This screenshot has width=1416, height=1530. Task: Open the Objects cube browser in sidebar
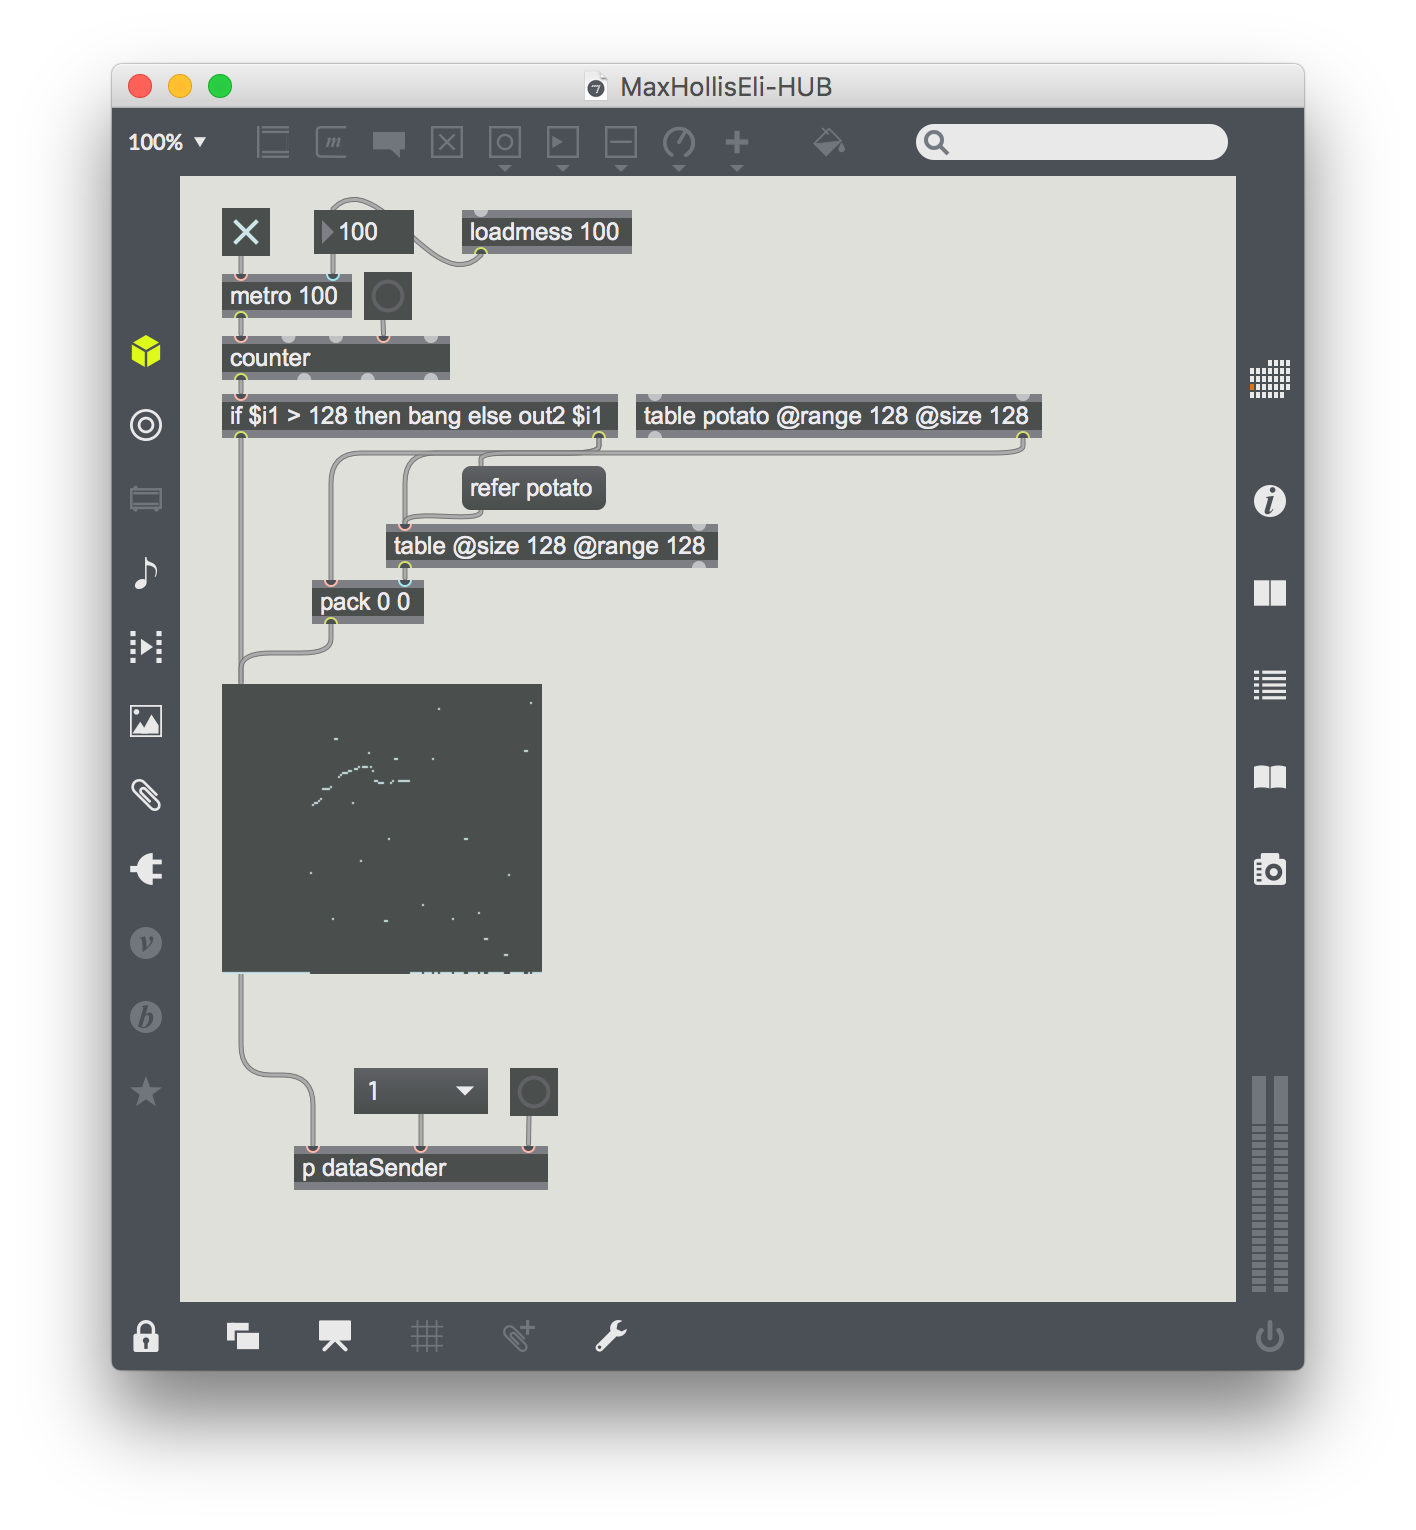point(146,351)
